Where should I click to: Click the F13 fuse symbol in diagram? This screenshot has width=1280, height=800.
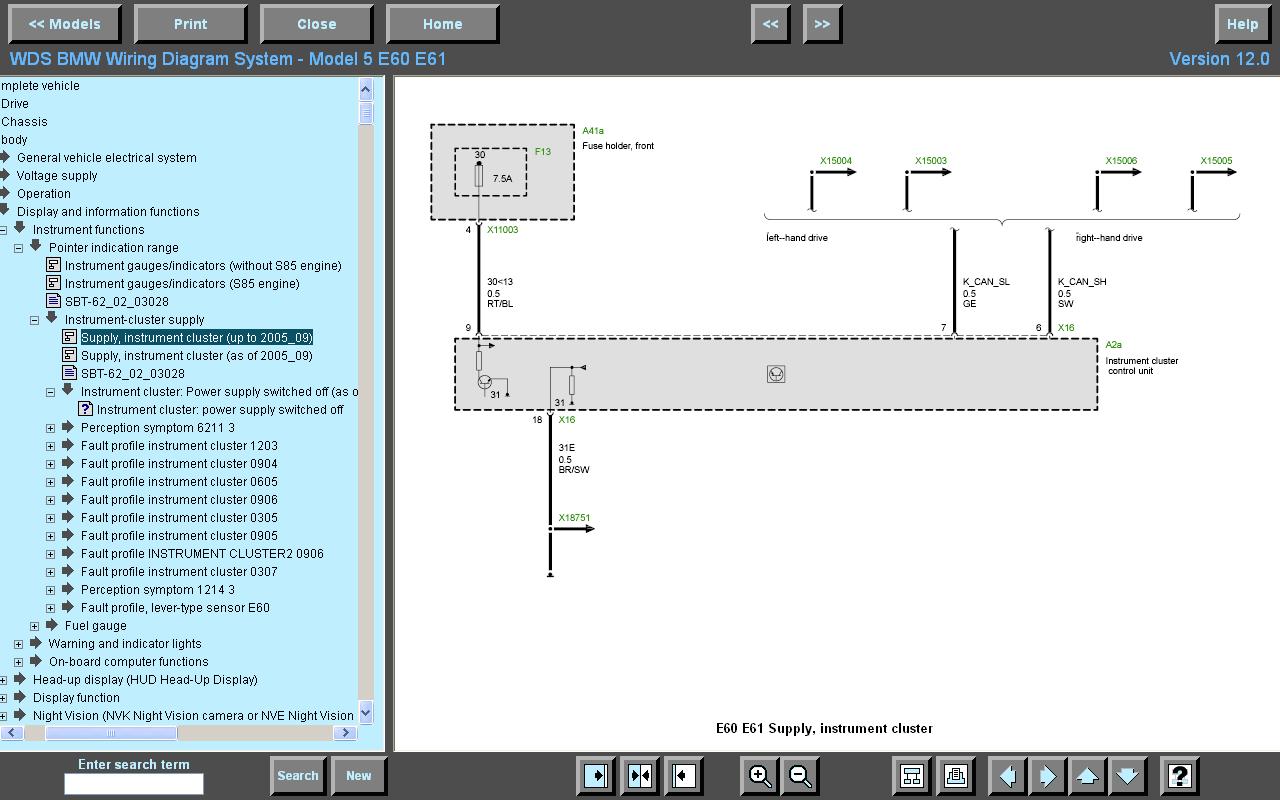pyautogui.click(x=479, y=177)
